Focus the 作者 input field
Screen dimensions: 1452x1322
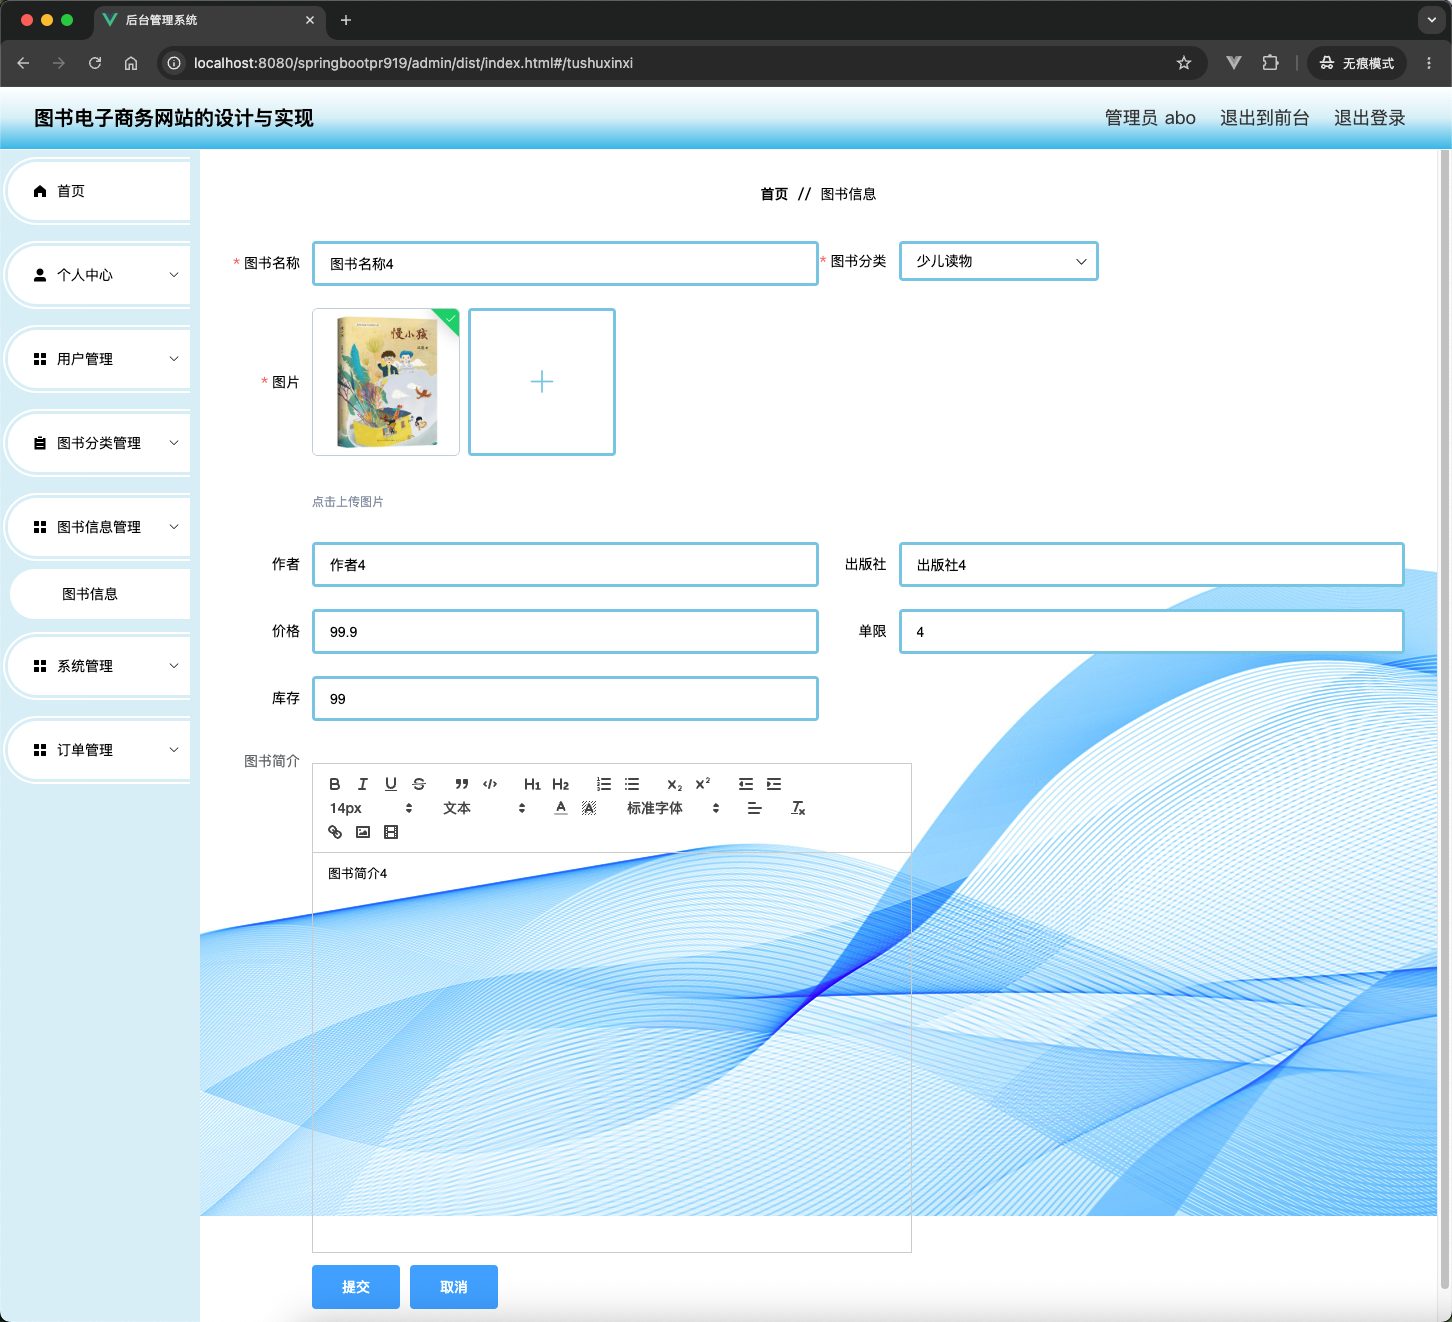[565, 565]
